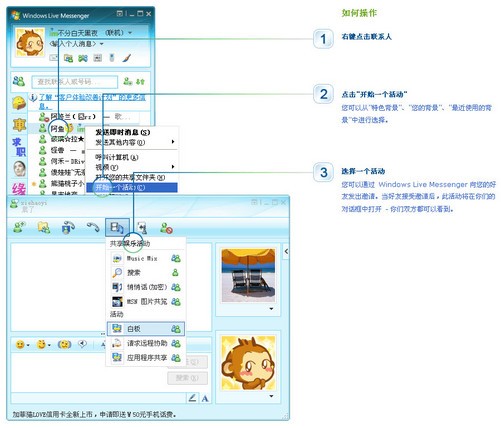Click invite-a-contact icon in chat toolbar

pos(19,228)
